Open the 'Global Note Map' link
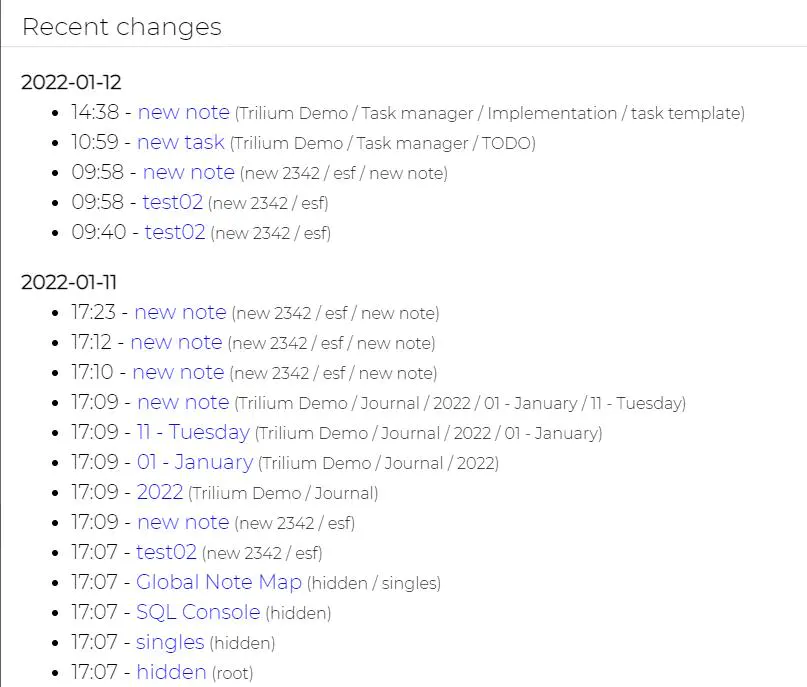 click(219, 582)
